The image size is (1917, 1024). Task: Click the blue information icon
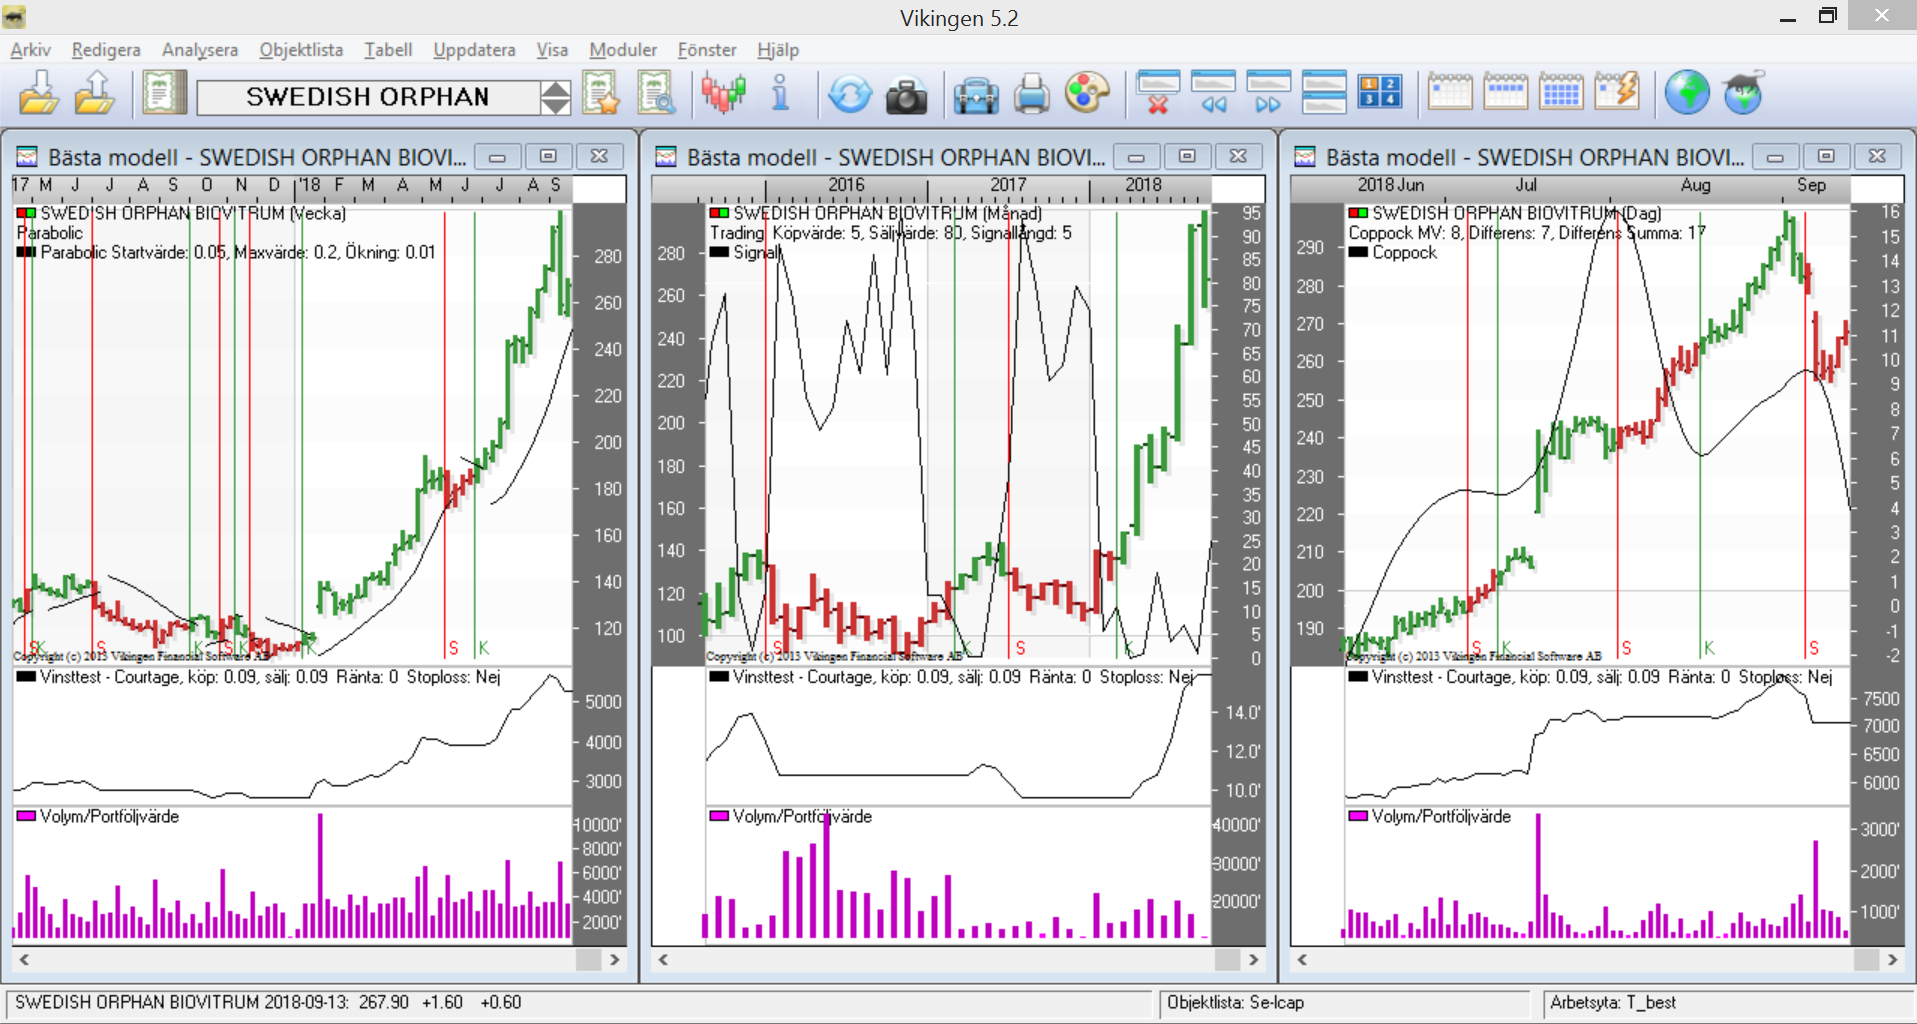tap(781, 94)
